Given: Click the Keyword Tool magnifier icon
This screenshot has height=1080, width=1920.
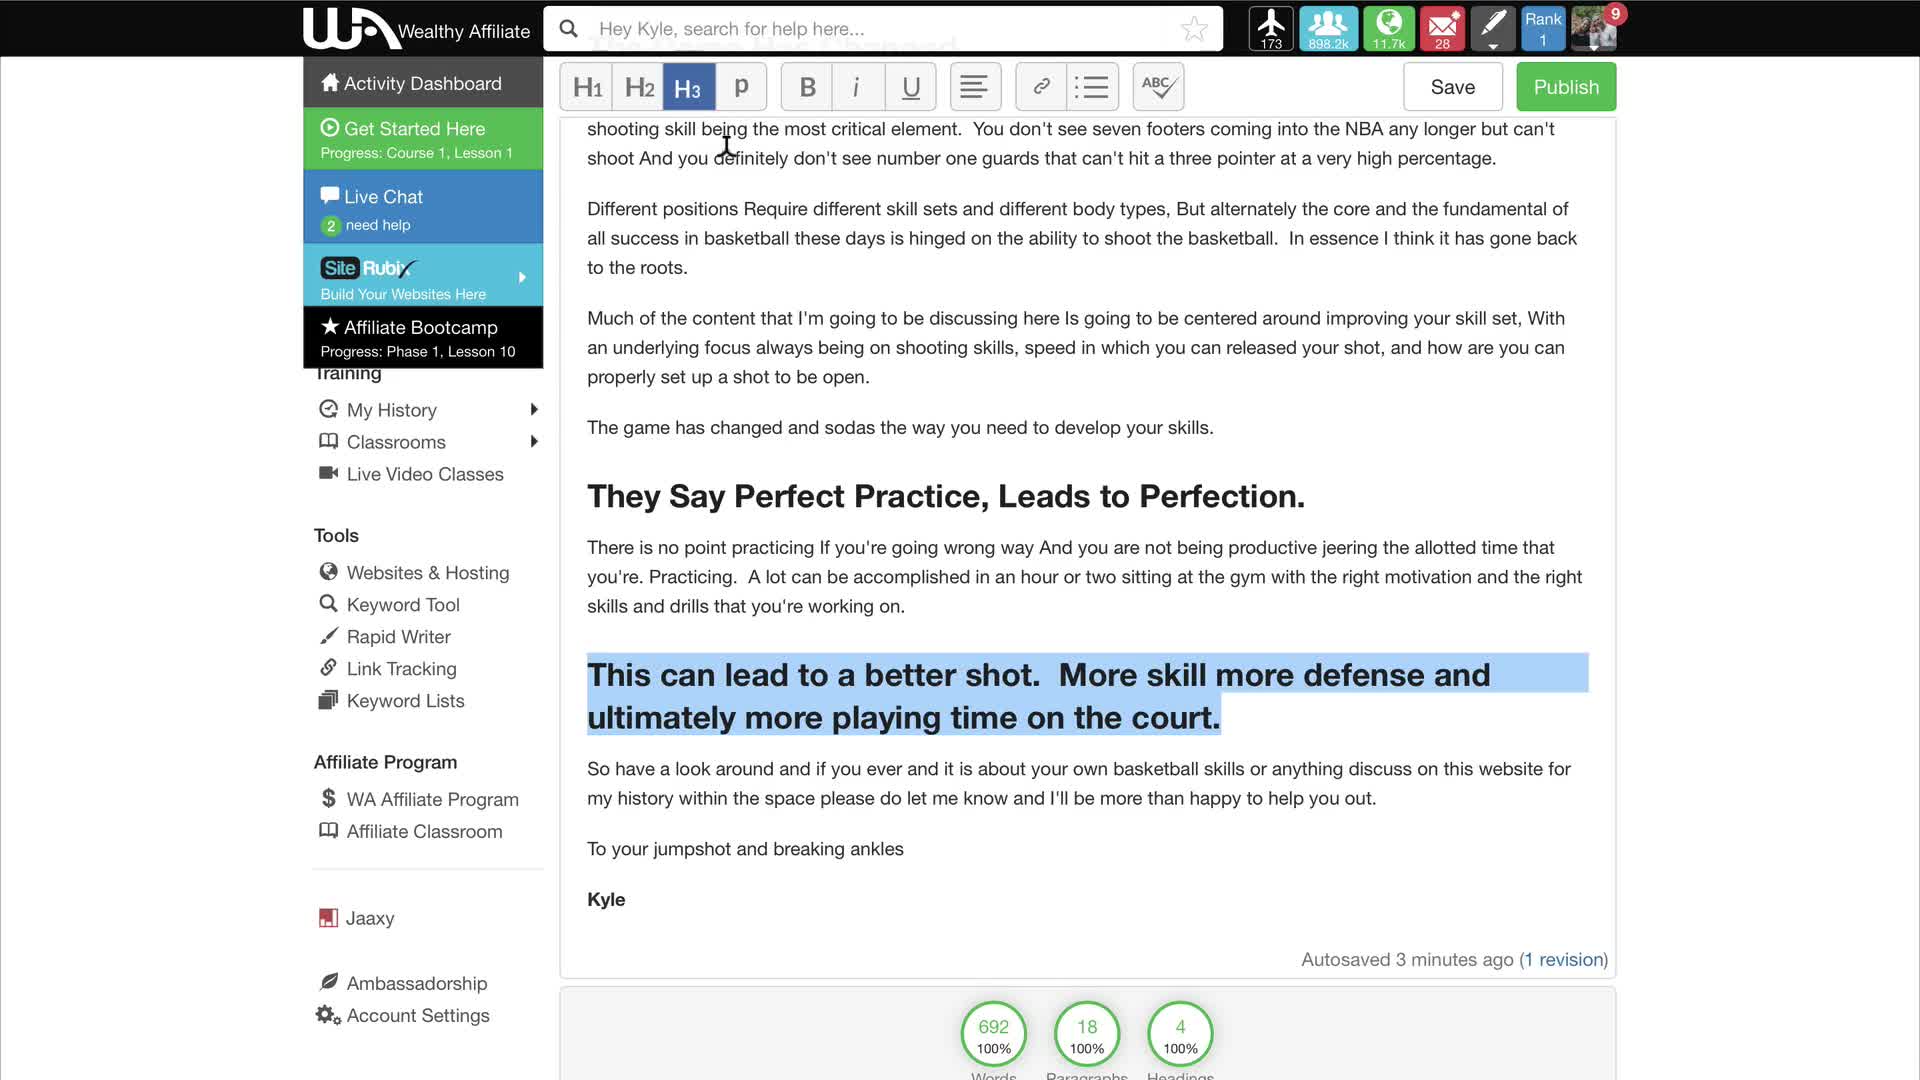Looking at the screenshot, I should click(x=328, y=603).
